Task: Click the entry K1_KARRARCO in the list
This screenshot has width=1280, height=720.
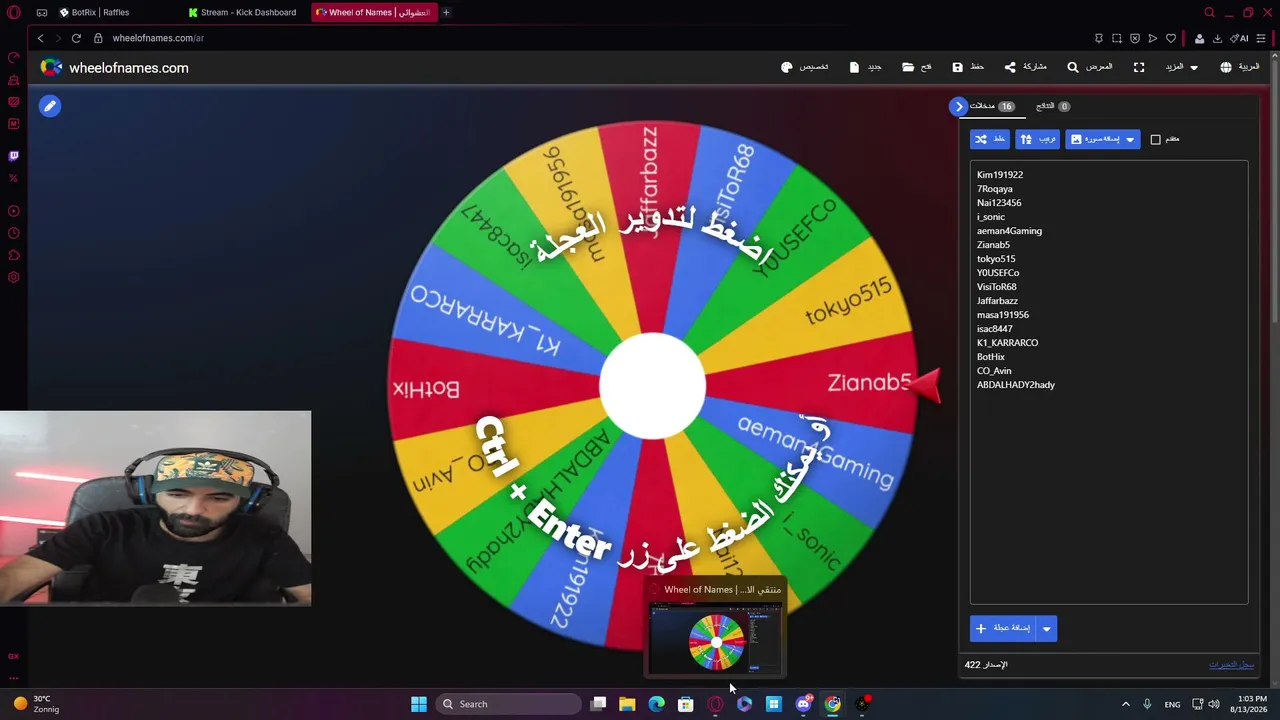Action: click(1007, 343)
